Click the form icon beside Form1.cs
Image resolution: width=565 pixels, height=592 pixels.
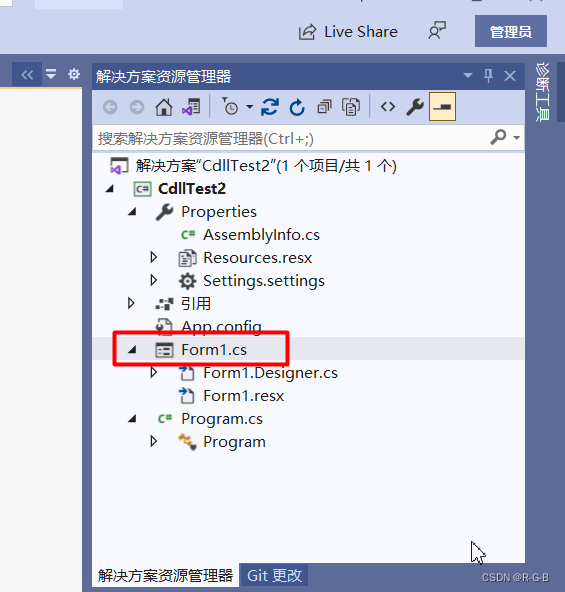tap(164, 350)
